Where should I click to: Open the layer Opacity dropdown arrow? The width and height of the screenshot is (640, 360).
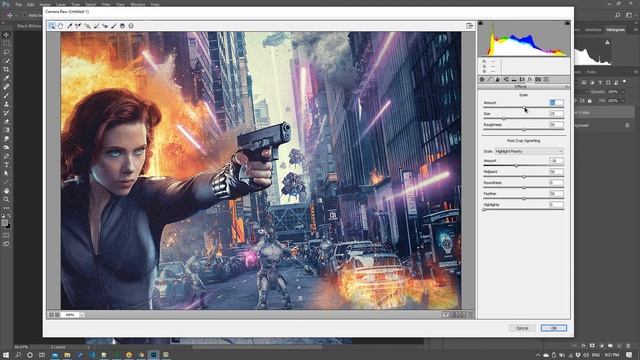pos(622,92)
